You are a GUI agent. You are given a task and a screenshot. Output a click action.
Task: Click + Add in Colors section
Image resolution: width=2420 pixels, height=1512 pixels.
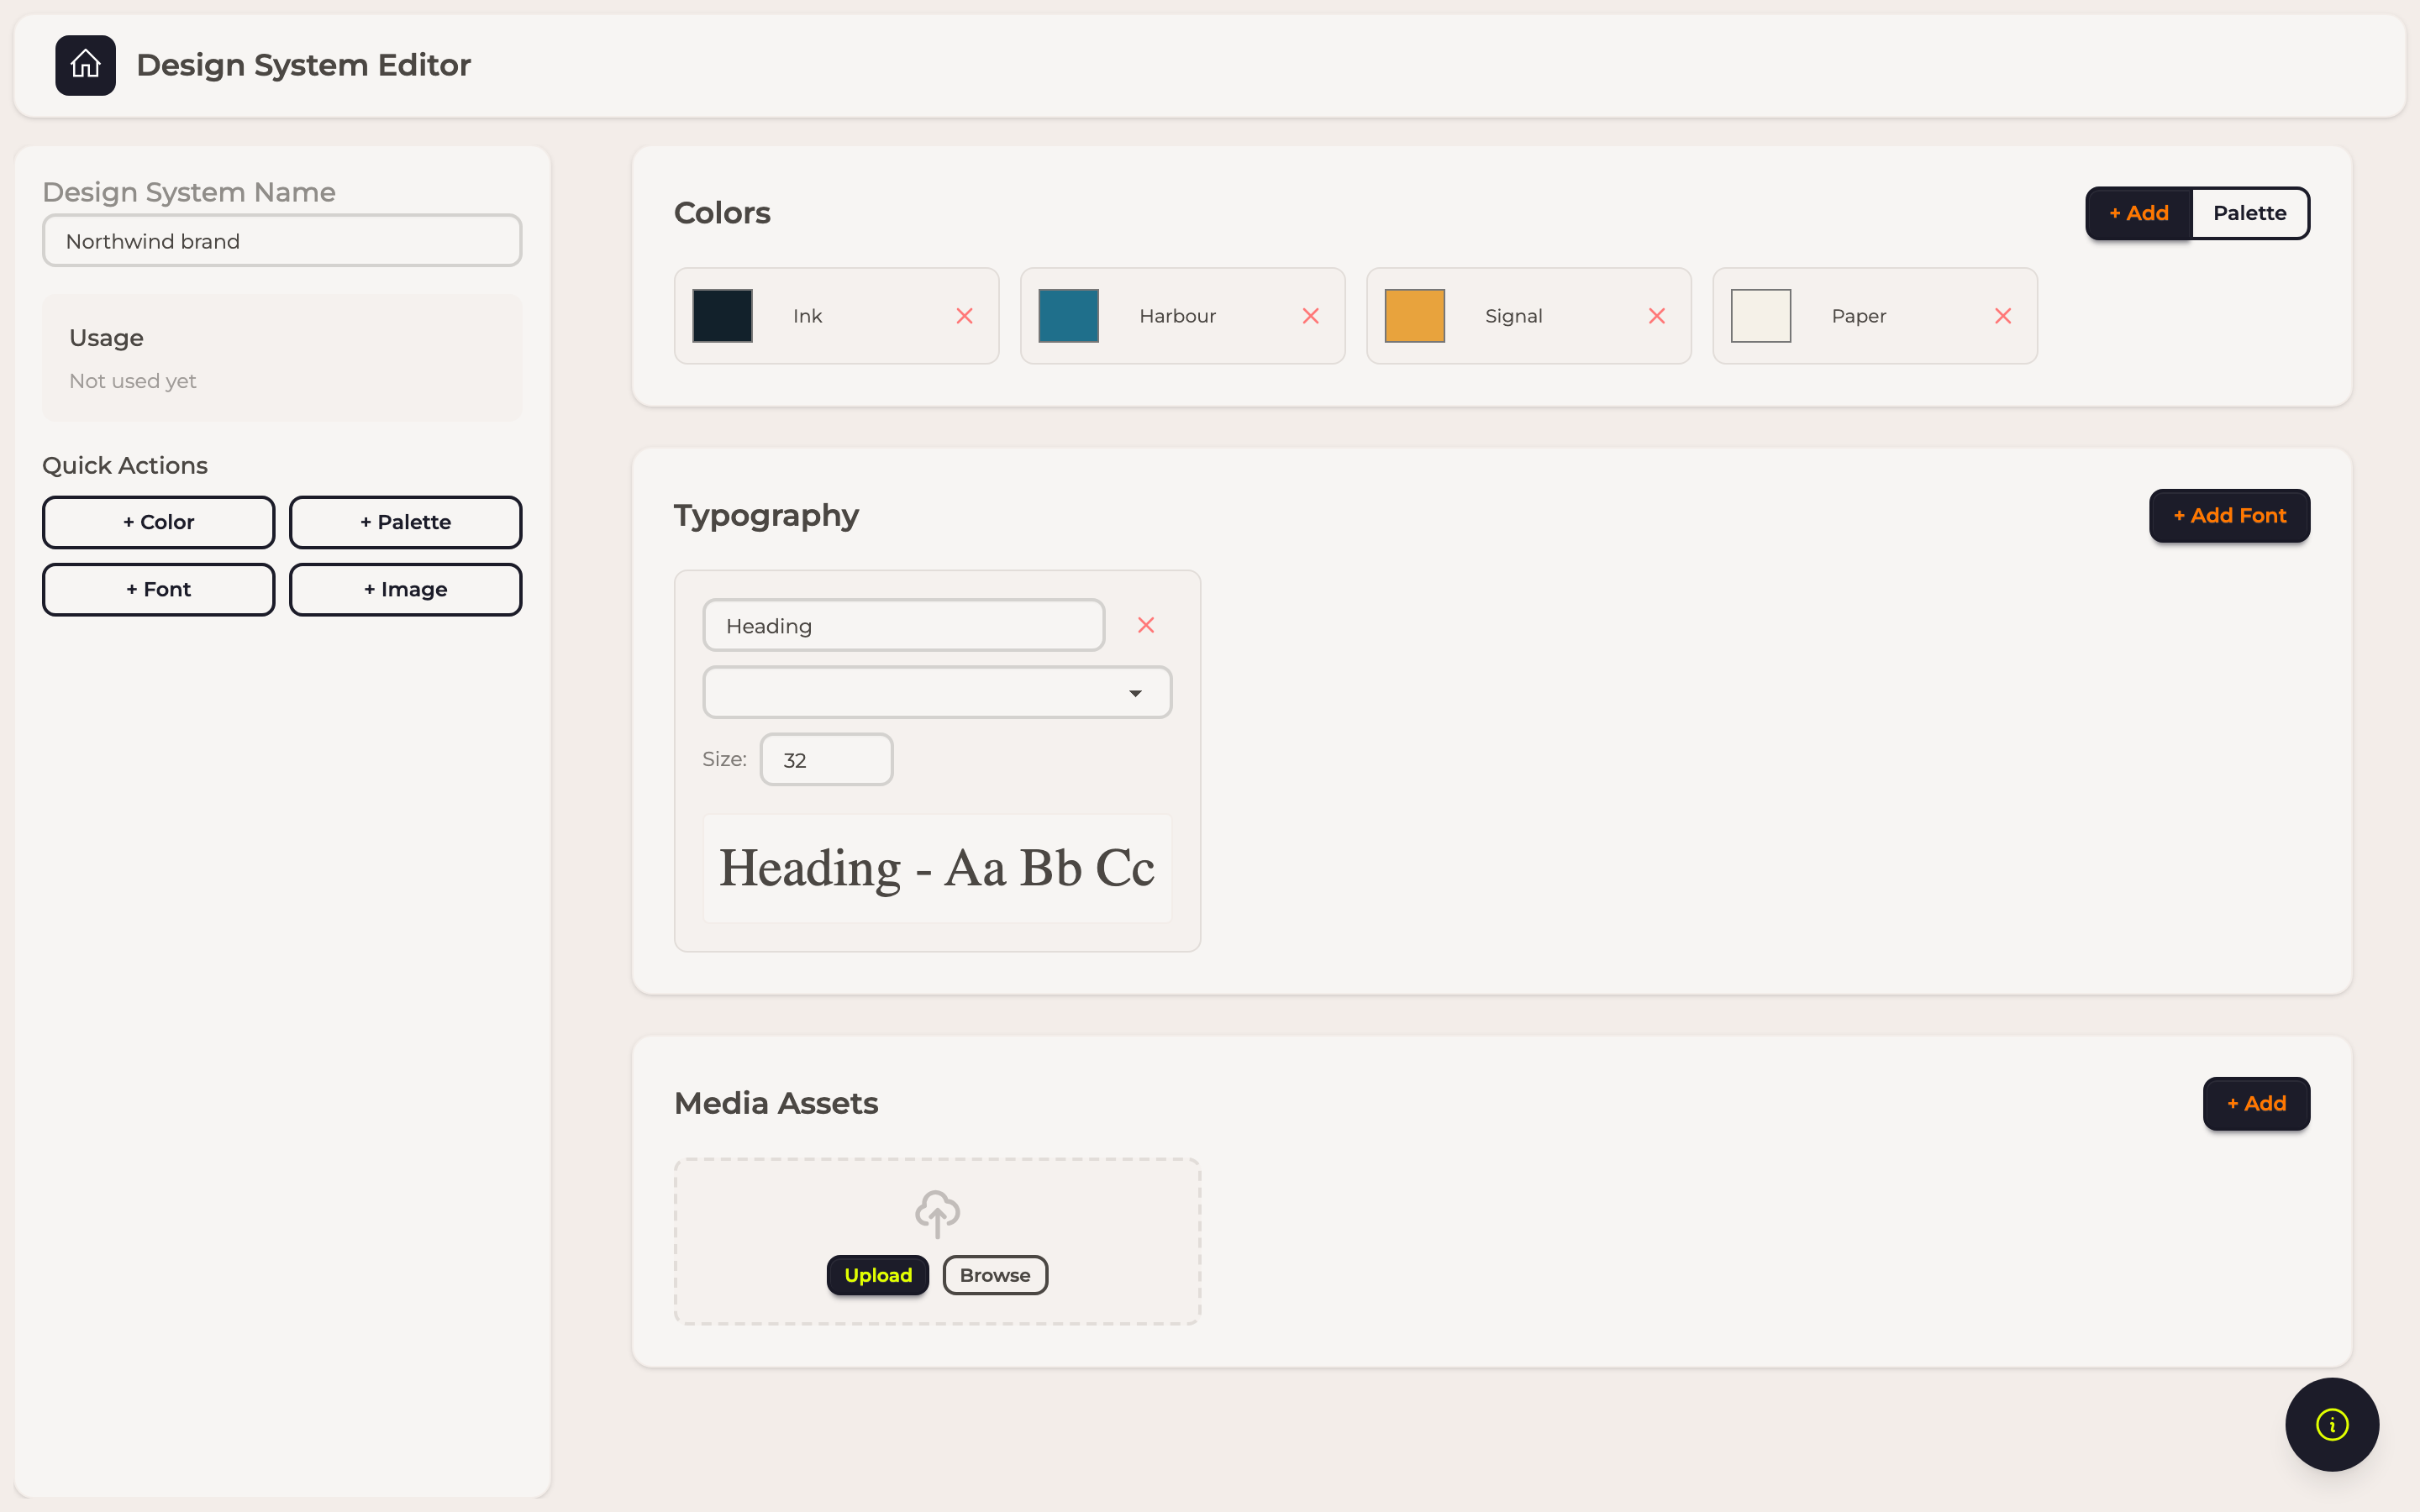tap(2139, 213)
